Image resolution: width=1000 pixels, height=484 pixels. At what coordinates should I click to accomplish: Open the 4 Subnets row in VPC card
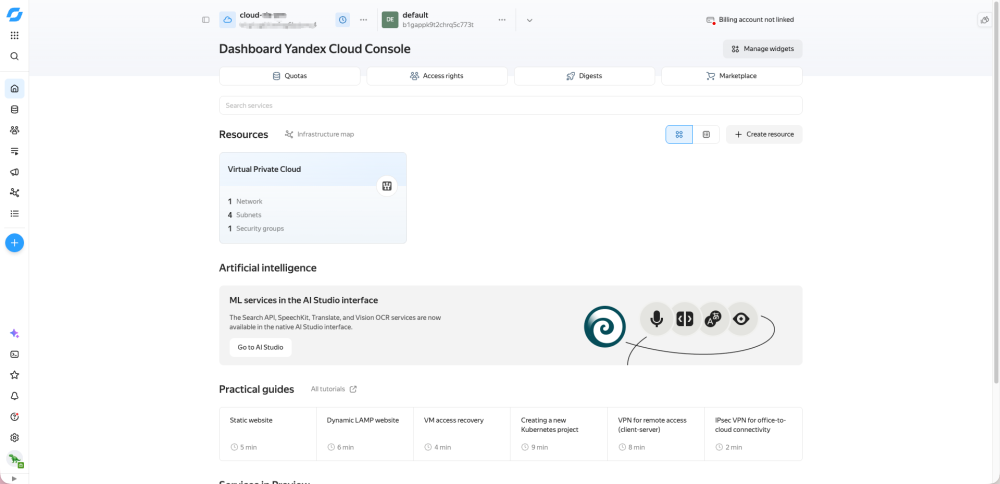(x=245, y=215)
